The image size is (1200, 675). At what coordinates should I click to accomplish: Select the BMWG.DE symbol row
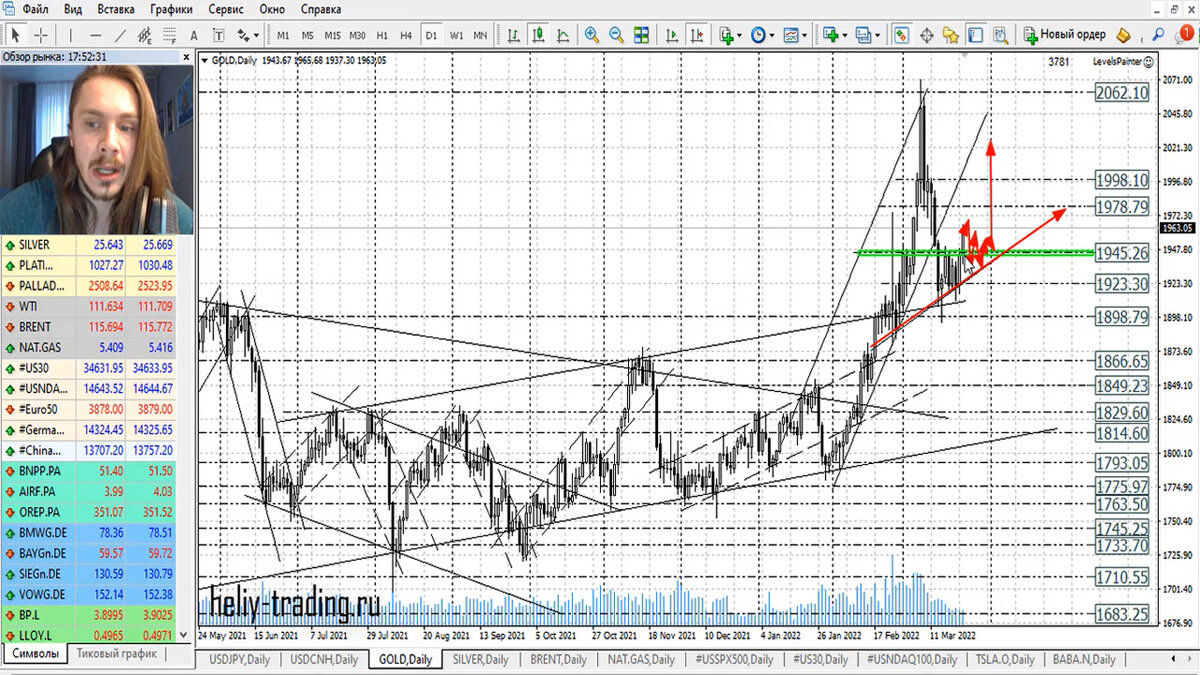tap(89, 532)
